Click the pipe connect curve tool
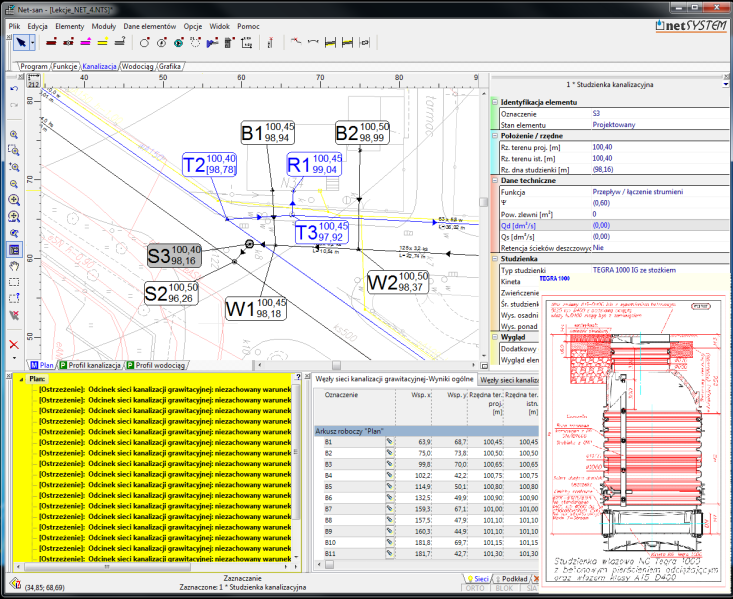733x599 pixels. [313, 43]
